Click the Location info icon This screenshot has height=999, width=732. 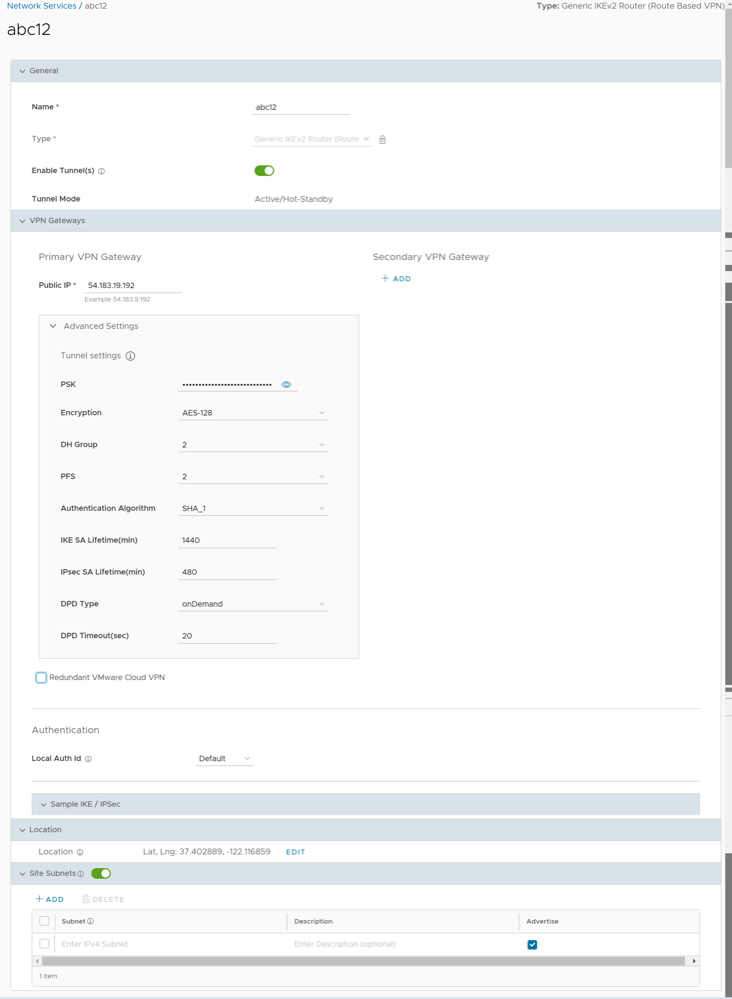point(80,852)
